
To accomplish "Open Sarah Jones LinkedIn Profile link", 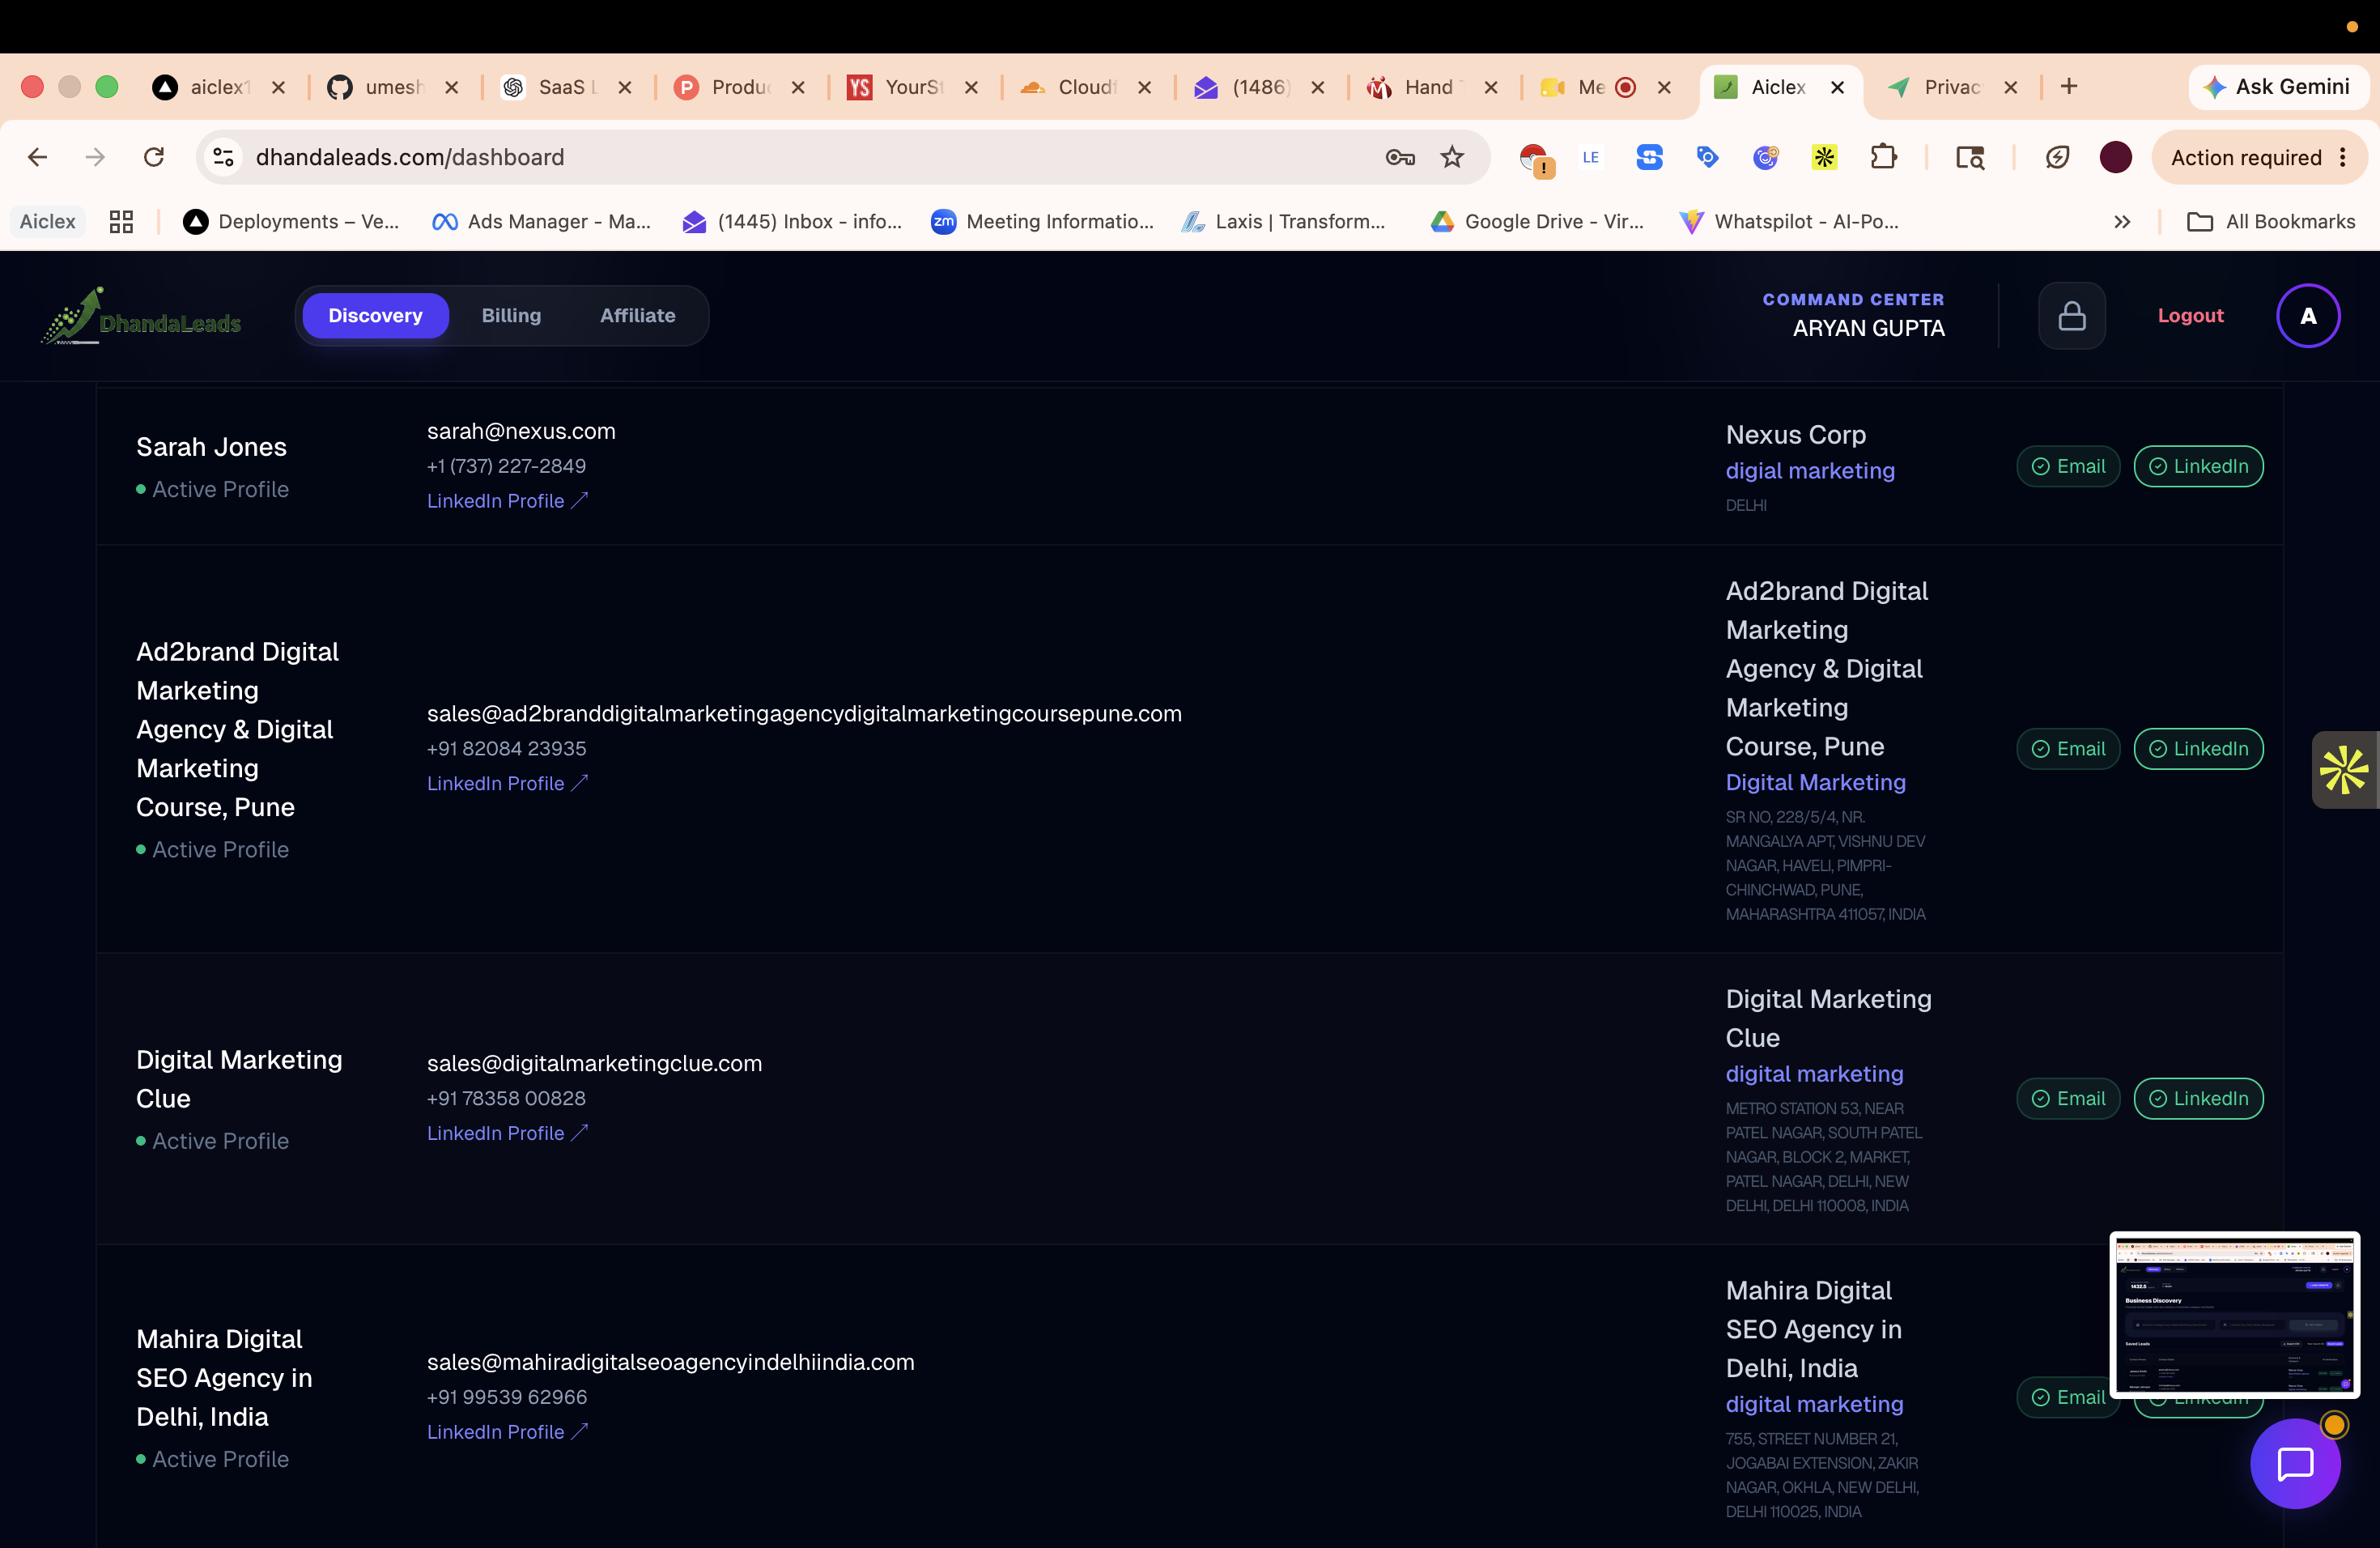I will coord(507,501).
